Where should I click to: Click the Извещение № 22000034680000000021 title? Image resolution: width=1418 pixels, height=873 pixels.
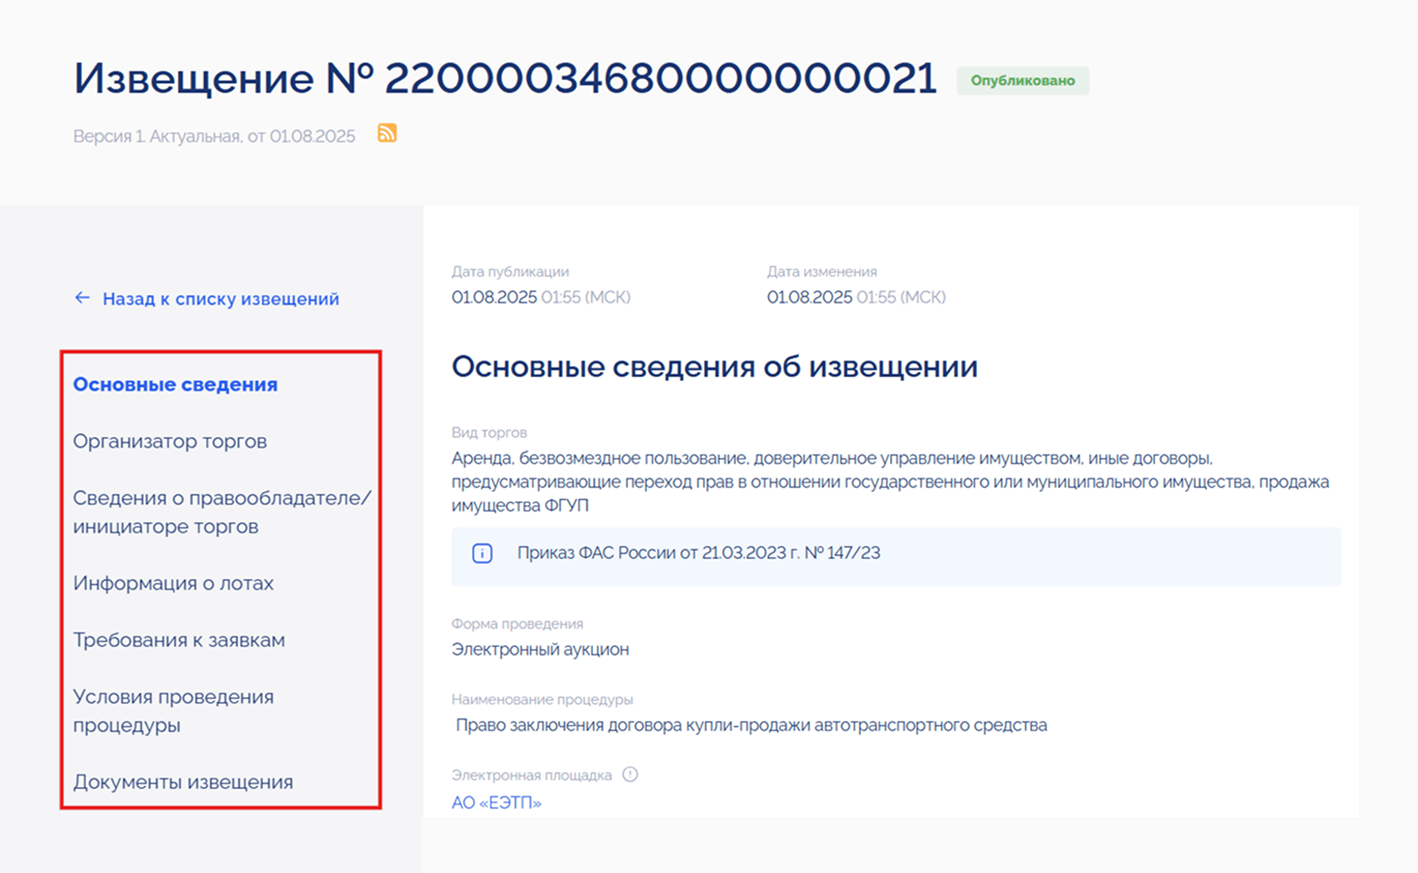pos(505,79)
